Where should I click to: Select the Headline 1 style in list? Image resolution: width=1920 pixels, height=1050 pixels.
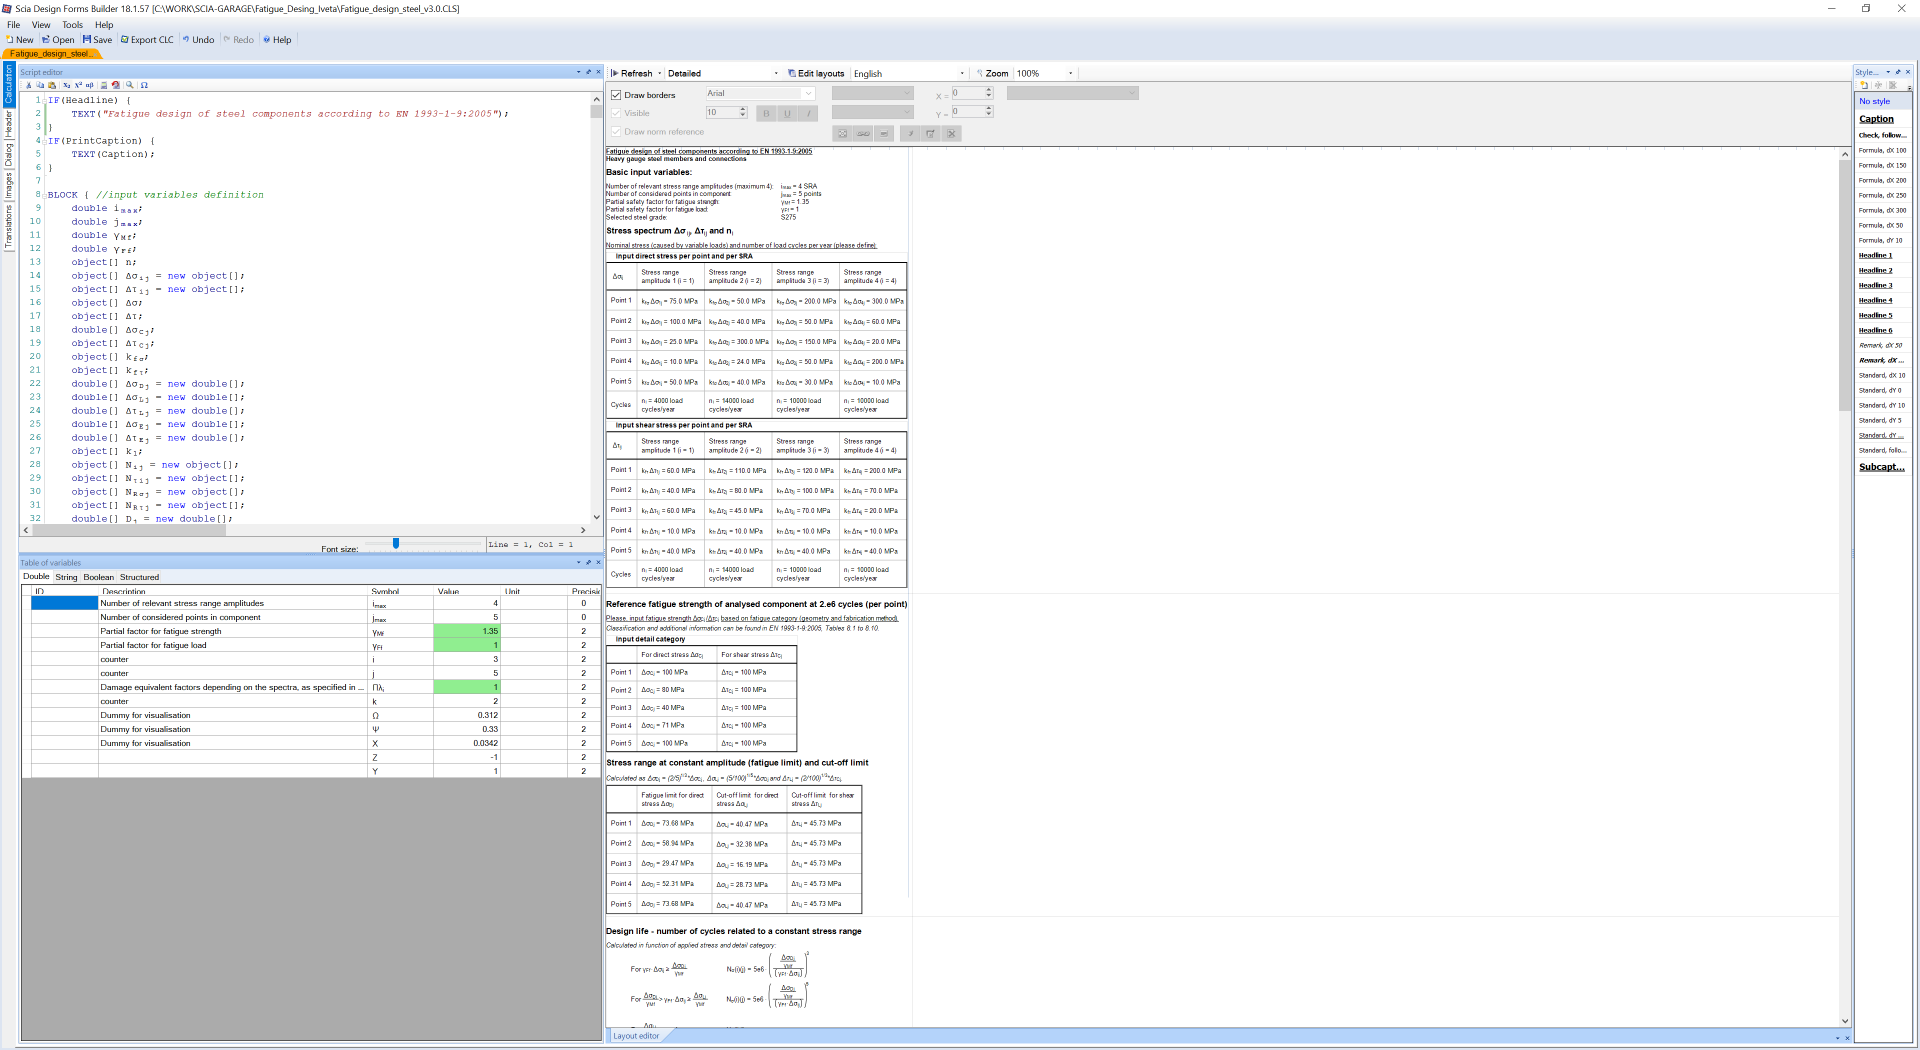(x=1875, y=255)
